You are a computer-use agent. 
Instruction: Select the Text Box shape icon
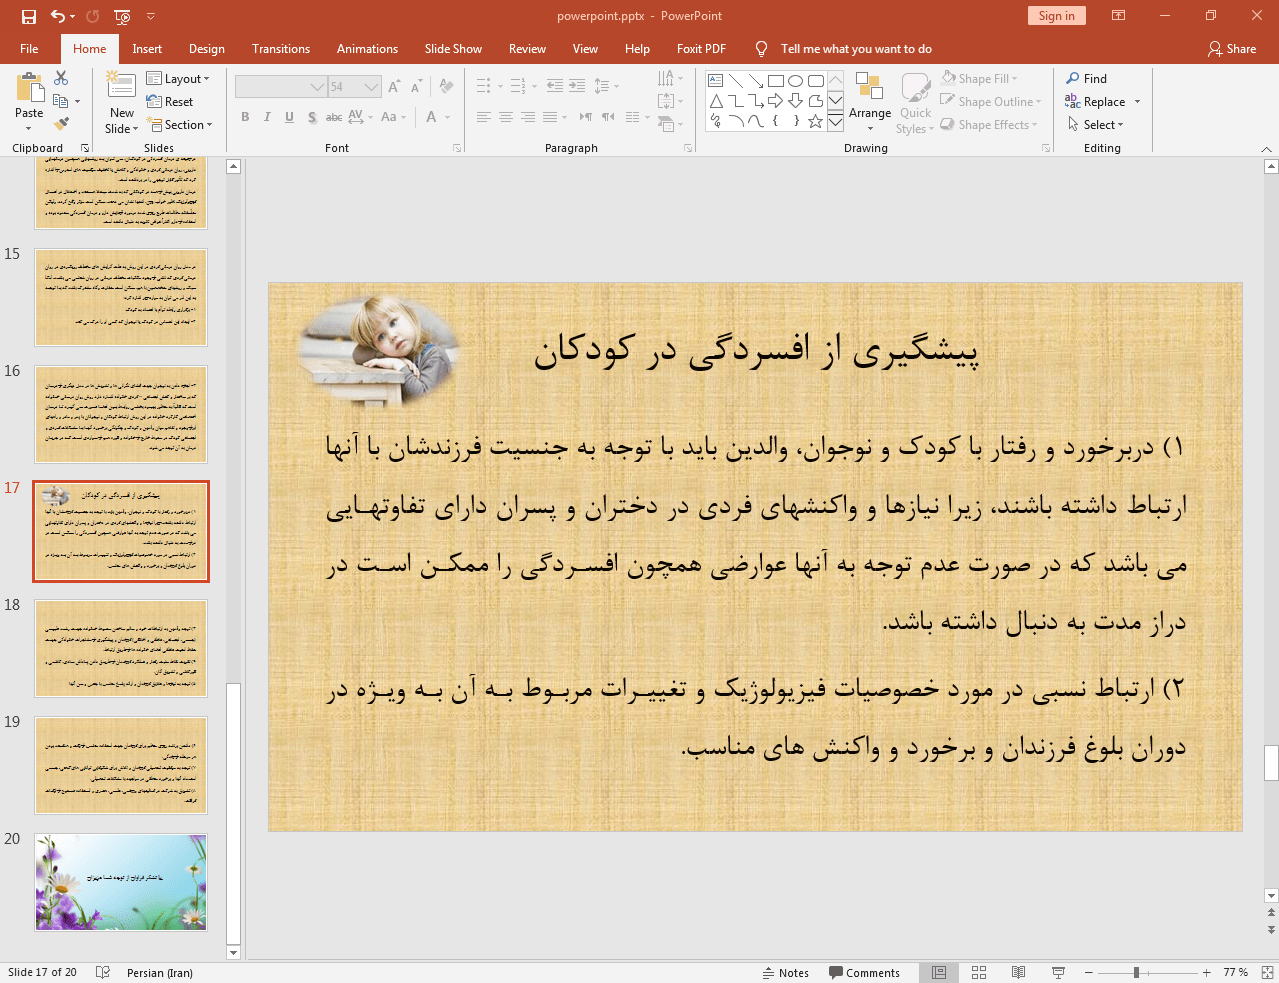coord(716,81)
